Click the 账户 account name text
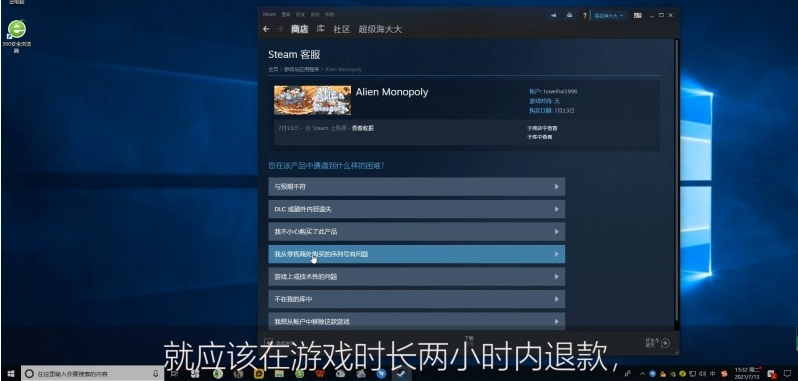798x381 pixels. (x=553, y=92)
